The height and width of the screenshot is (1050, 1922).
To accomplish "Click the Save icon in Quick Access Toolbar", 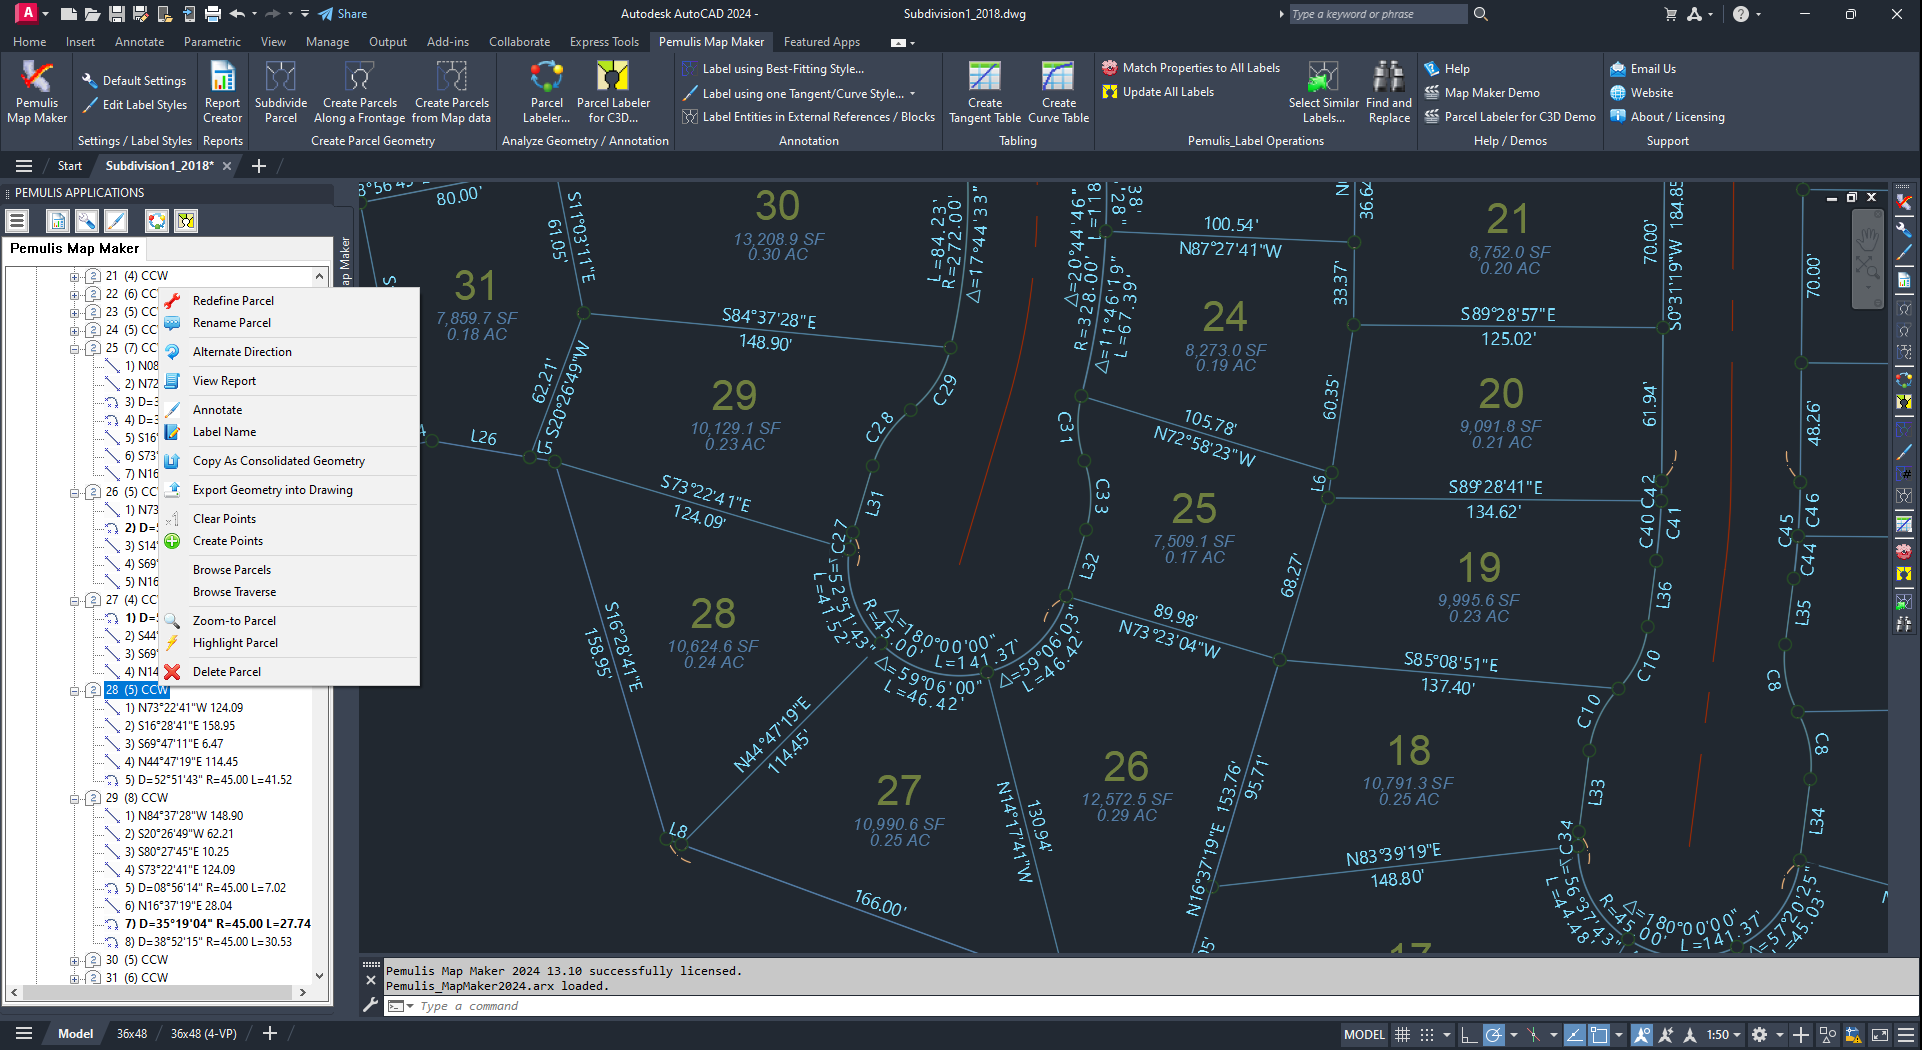I will point(117,14).
